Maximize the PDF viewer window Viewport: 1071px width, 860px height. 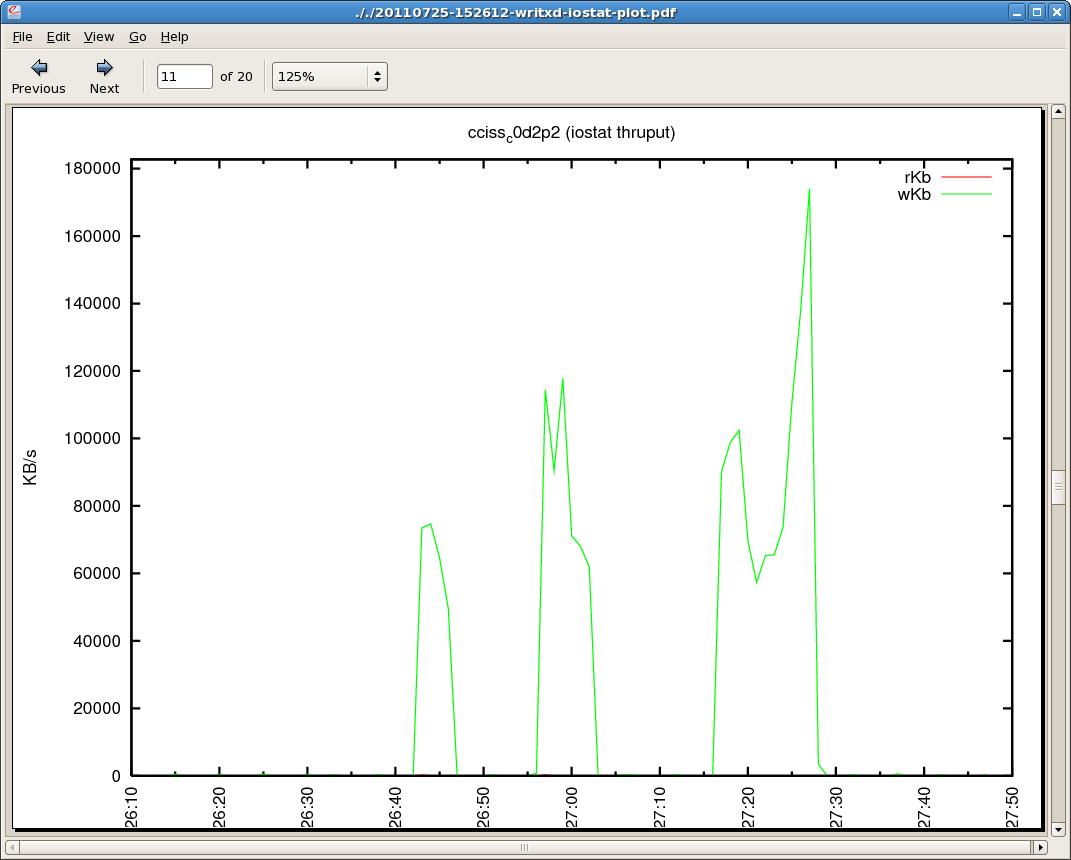coord(1036,12)
